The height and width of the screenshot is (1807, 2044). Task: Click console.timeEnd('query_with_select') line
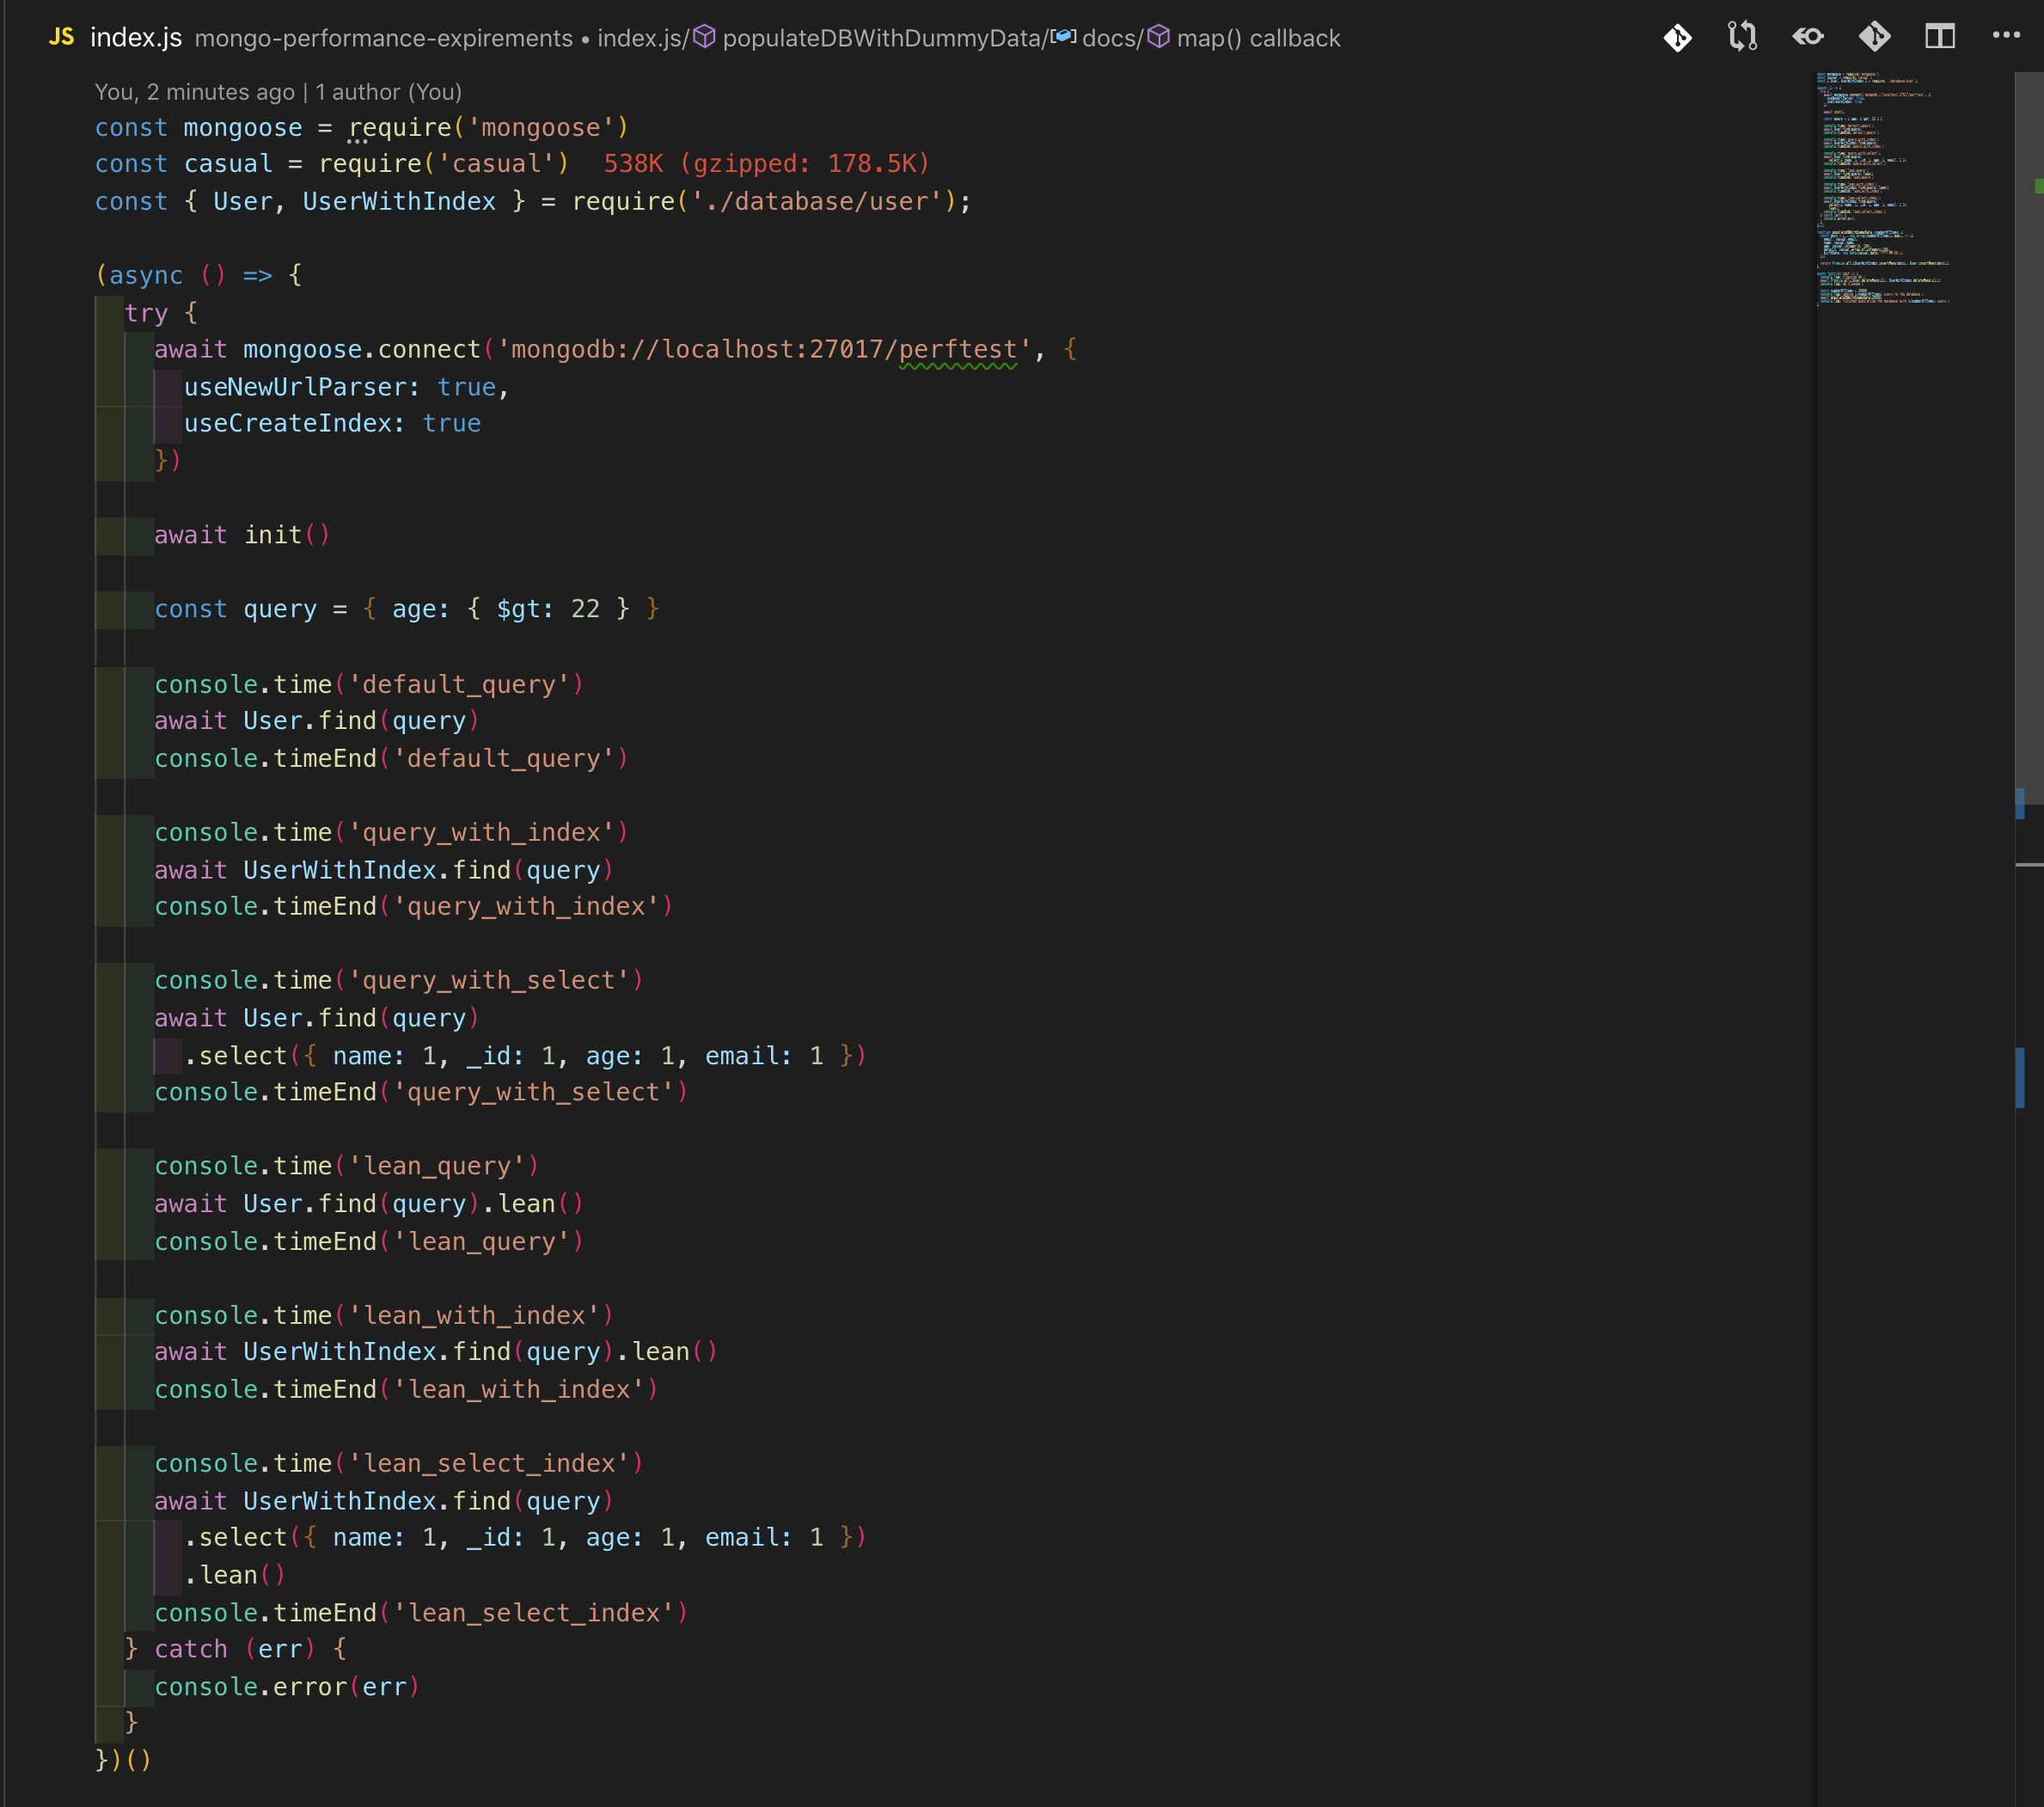421,1092
